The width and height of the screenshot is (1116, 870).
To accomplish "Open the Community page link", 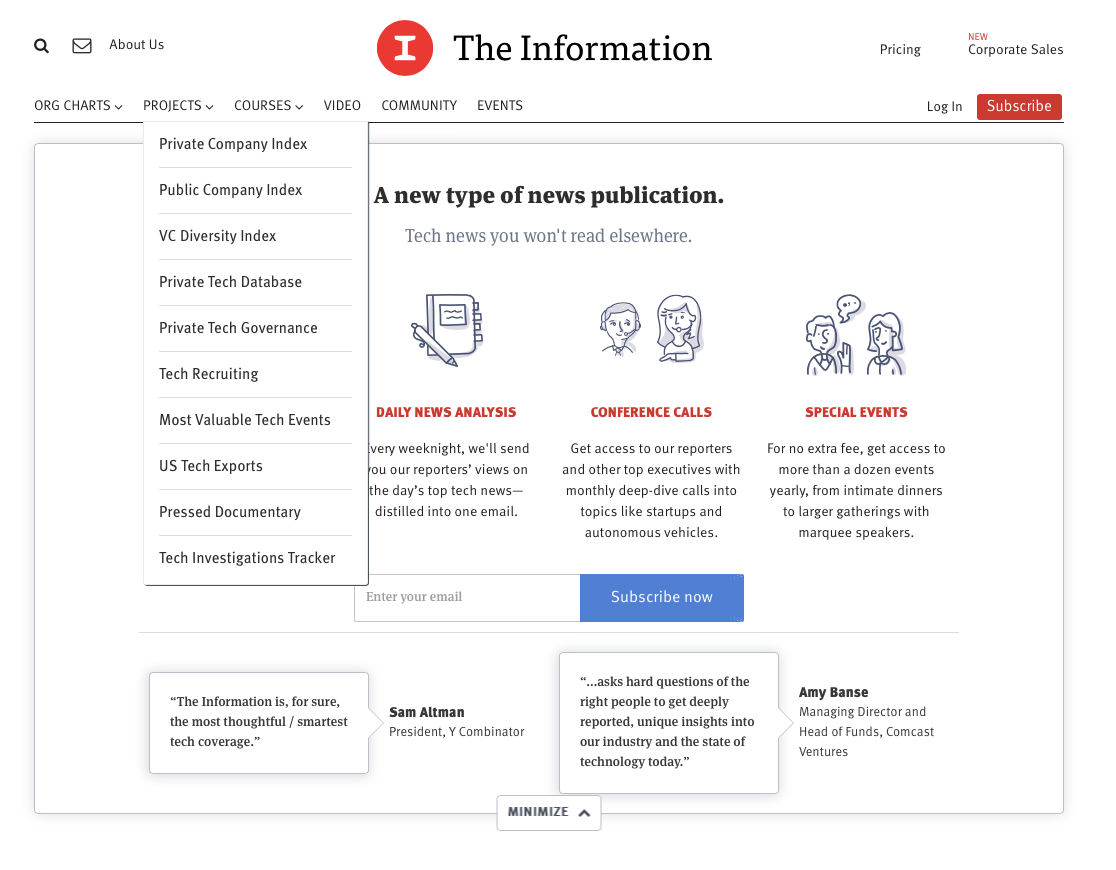I will (419, 106).
